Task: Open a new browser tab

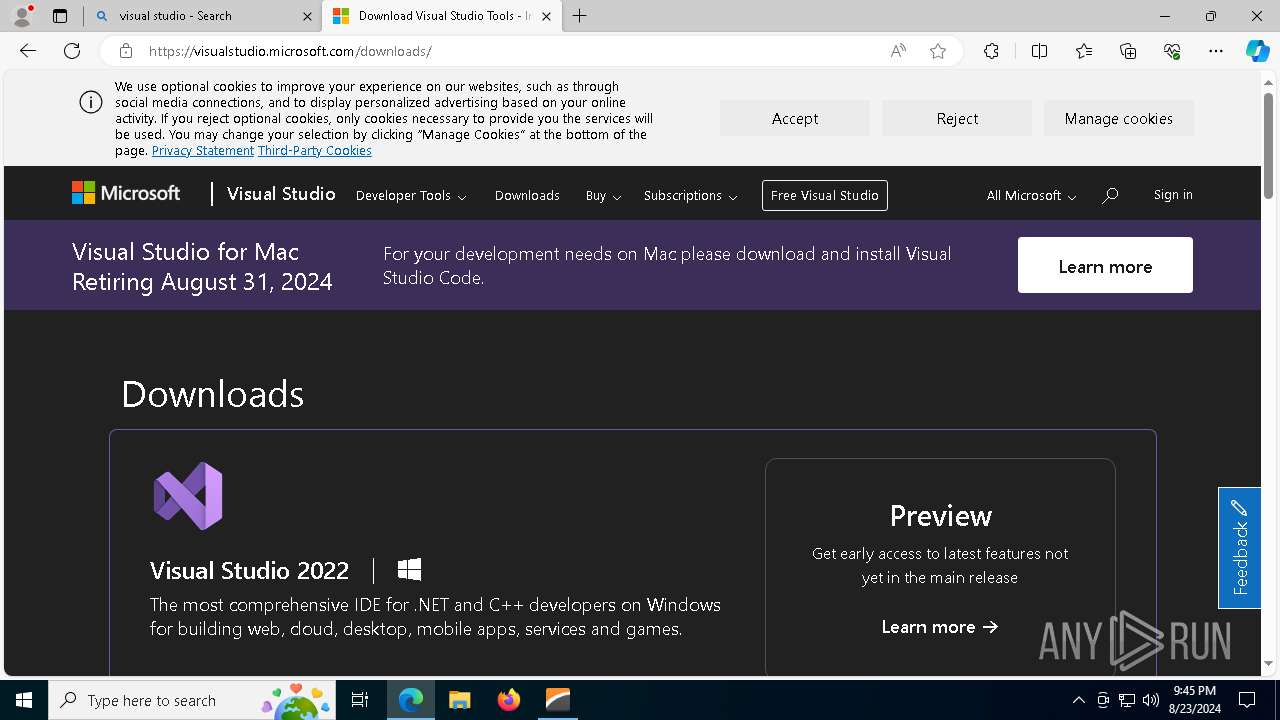Action: [x=580, y=16]
